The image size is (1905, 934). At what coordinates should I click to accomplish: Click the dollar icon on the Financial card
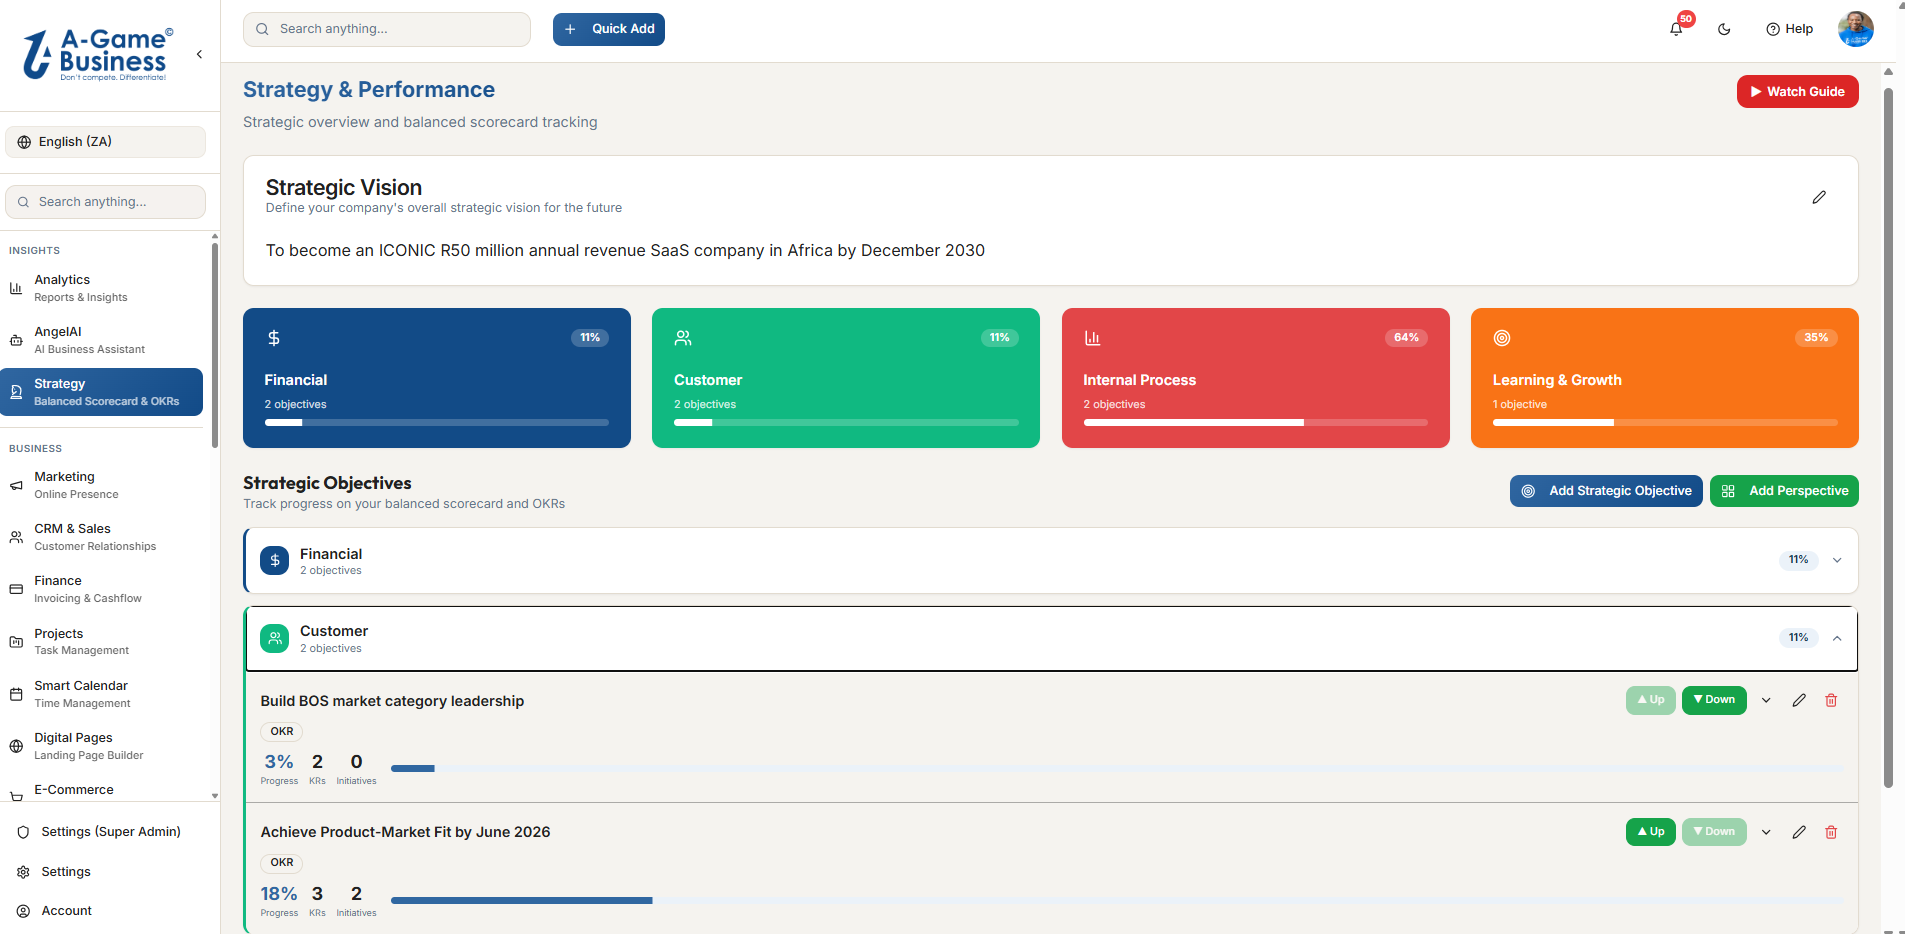pyautogui.click(x=274, y=338)
